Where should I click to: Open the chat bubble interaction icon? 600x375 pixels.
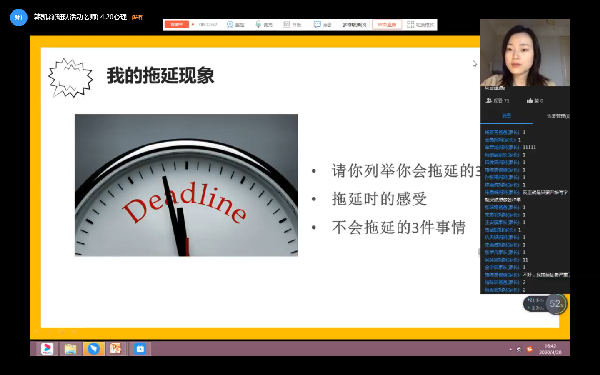pyautogui.click(x=317, y=24)
